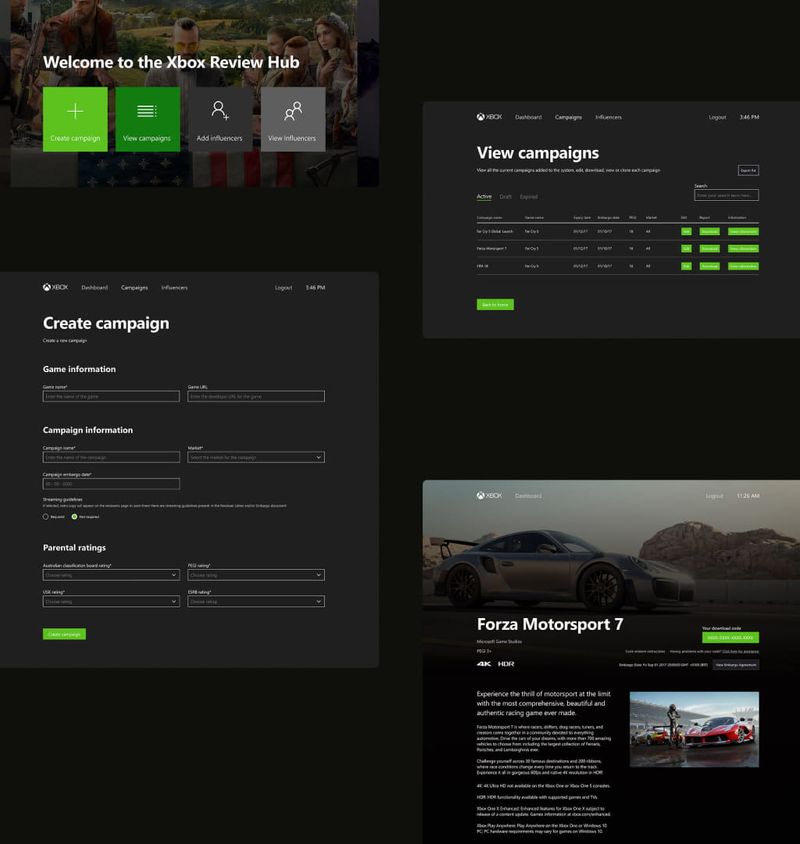Click Edit for Far Cry 5 Global Launch row
800x844 pixels.
click(686, 231)
